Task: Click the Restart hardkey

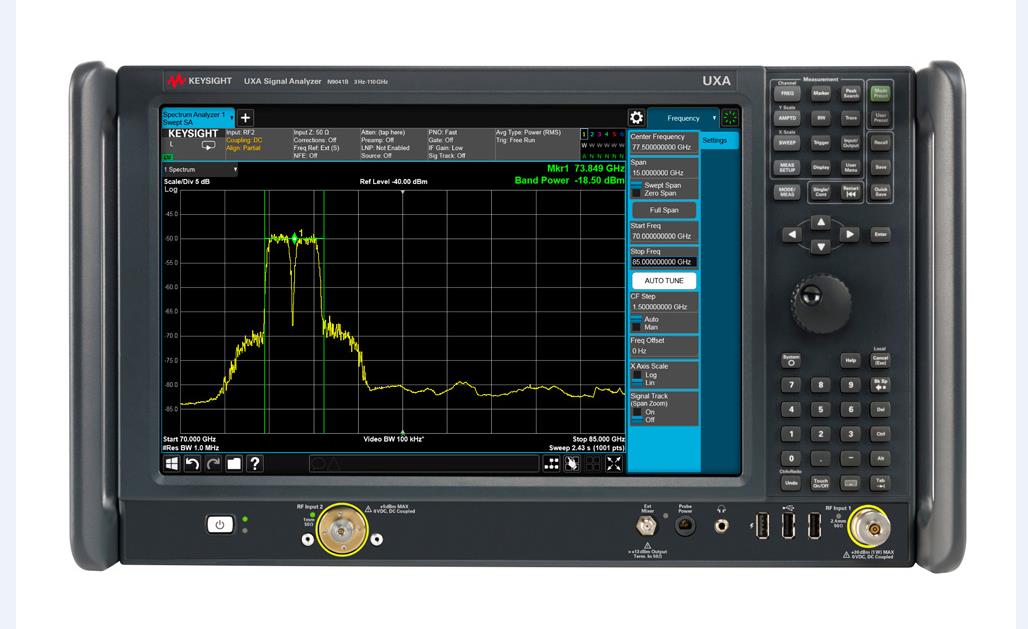Action: tap(850, 192)
